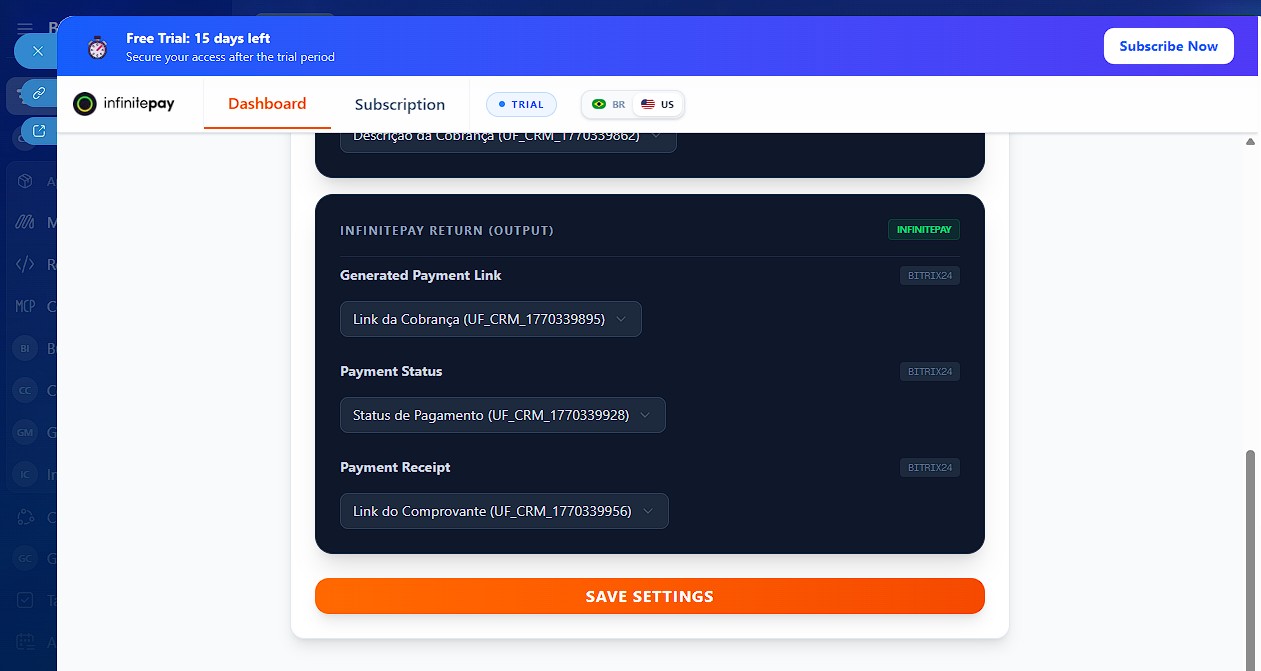Click the hamburger menu icon
1261x671 pixels.
click(x=24, y=28)
